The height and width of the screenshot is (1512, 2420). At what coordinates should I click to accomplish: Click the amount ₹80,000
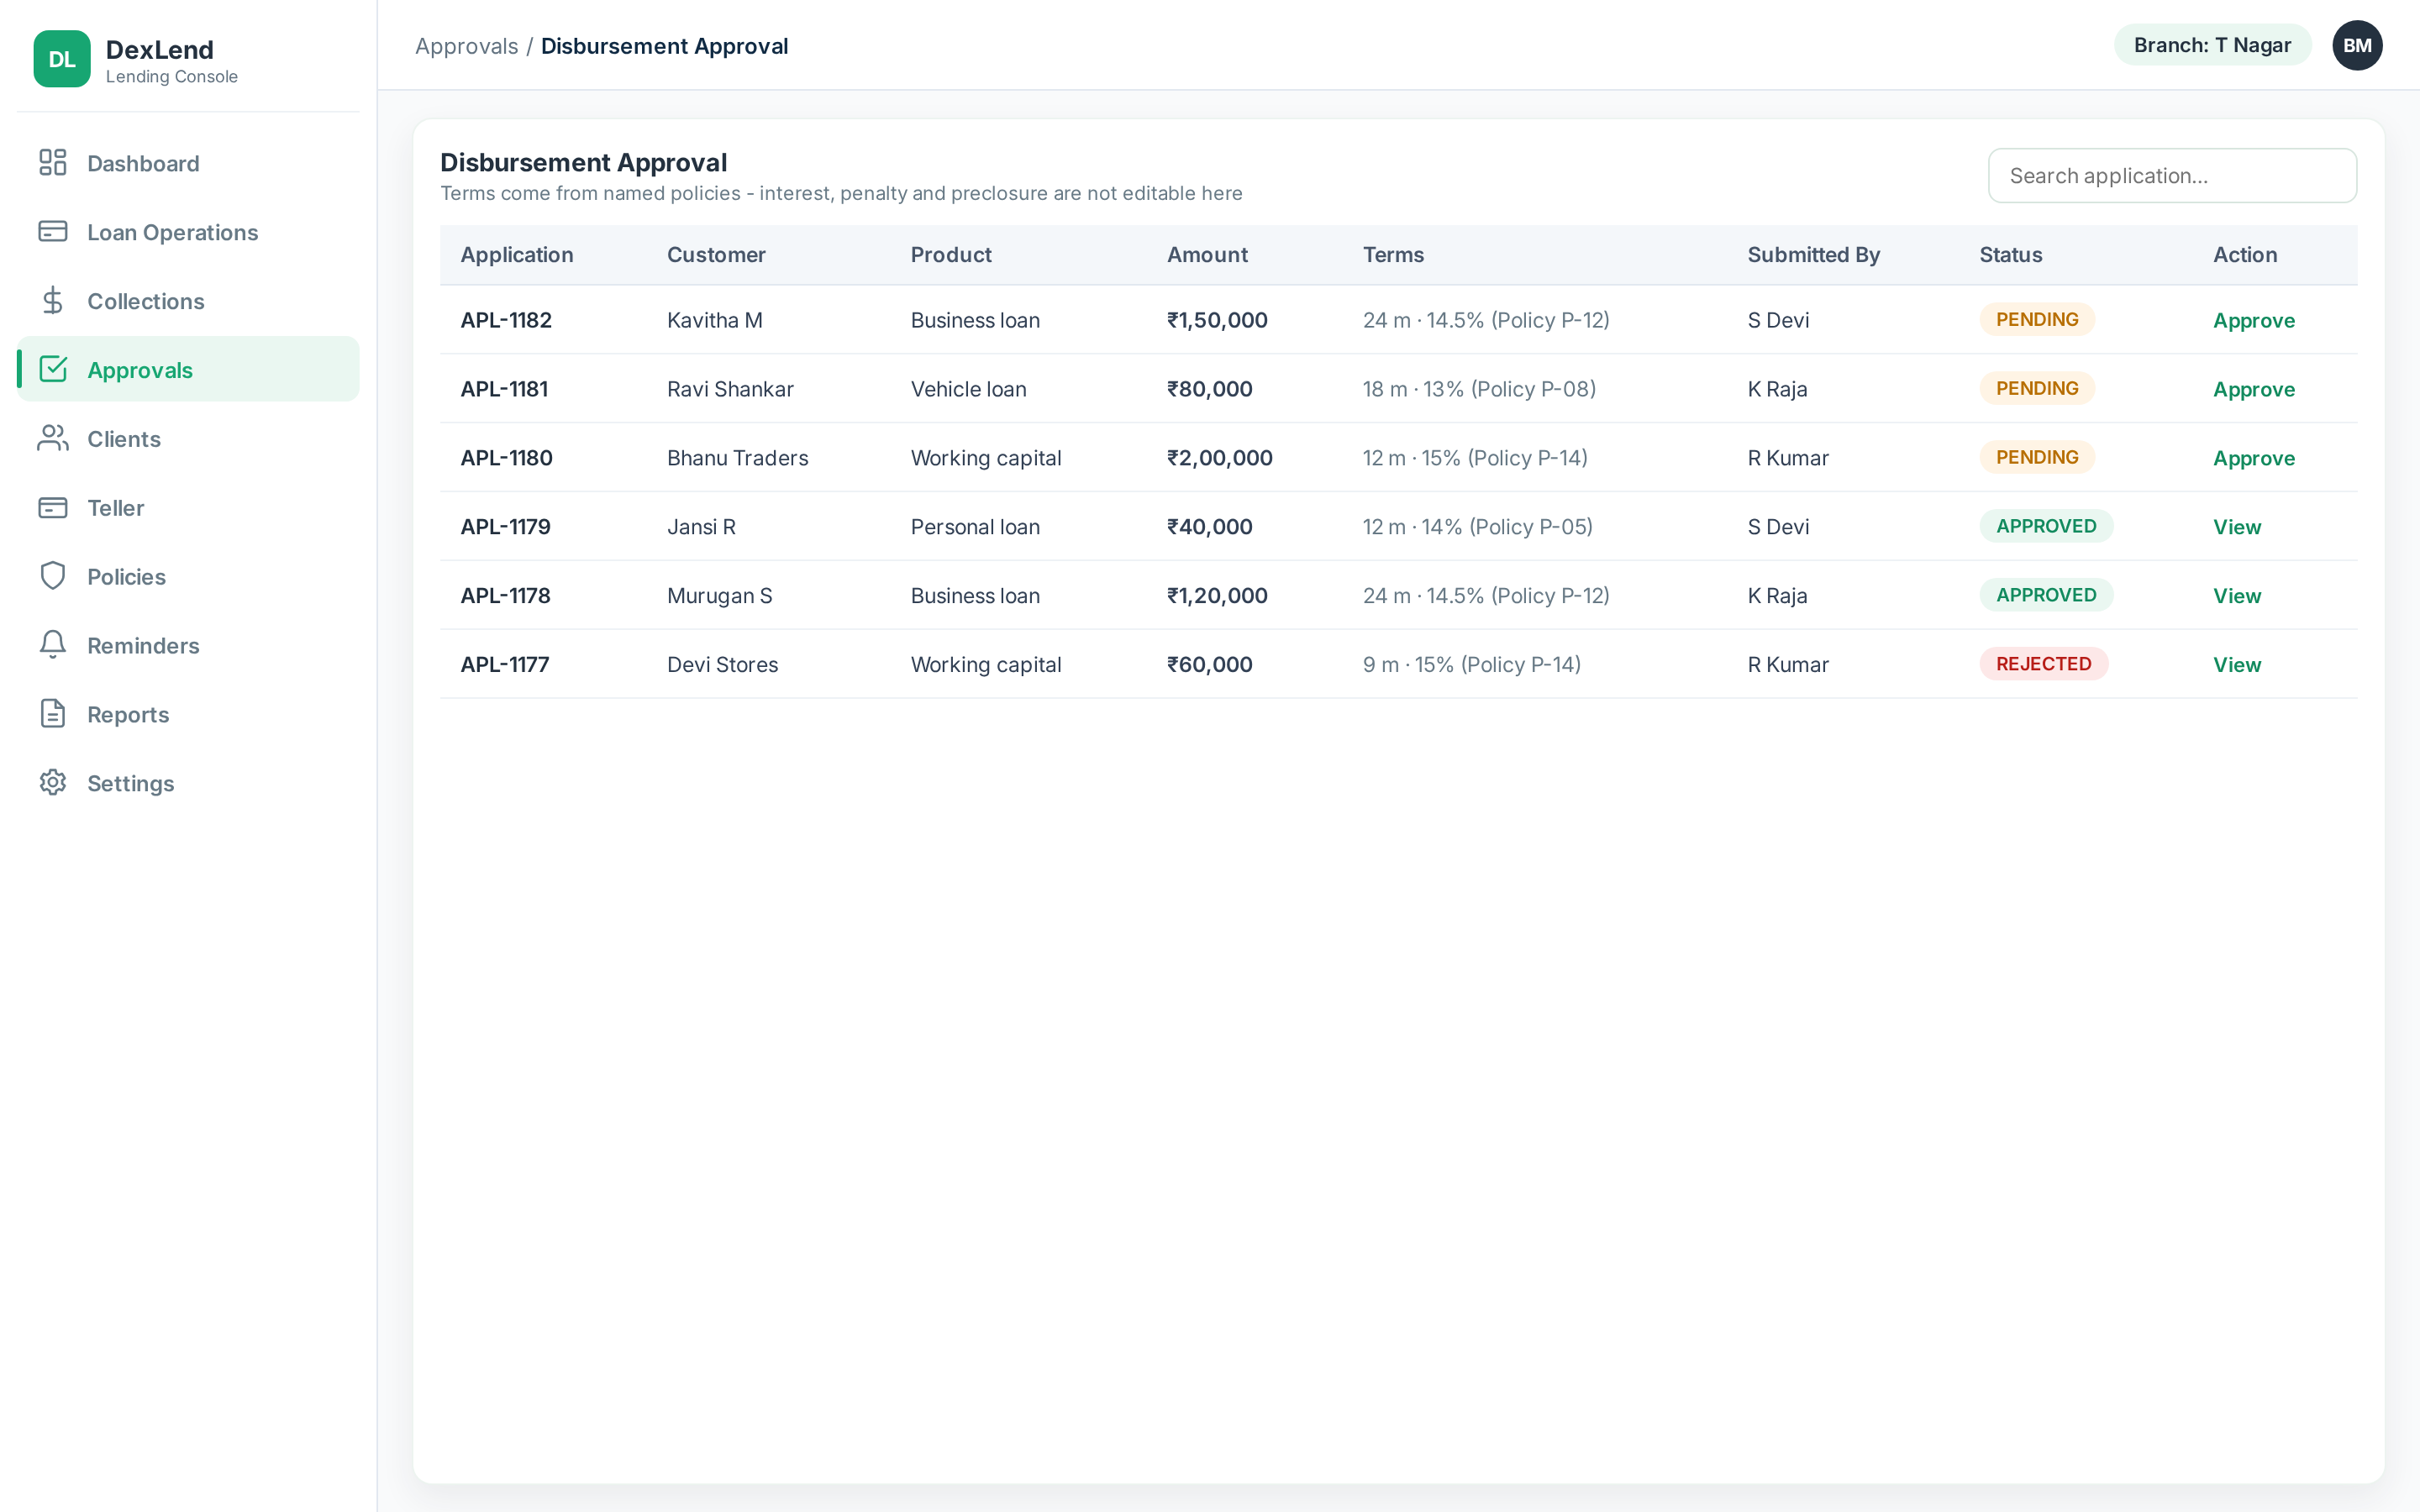click(x=1209, y=390)
